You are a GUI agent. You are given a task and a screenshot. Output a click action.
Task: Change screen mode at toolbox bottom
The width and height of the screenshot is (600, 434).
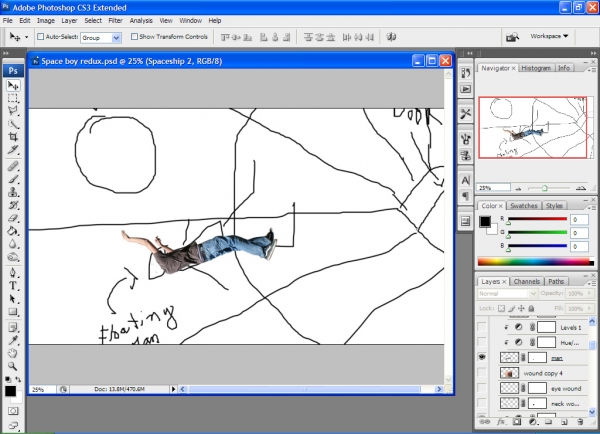pyautogui.click(x=13, y=425)
